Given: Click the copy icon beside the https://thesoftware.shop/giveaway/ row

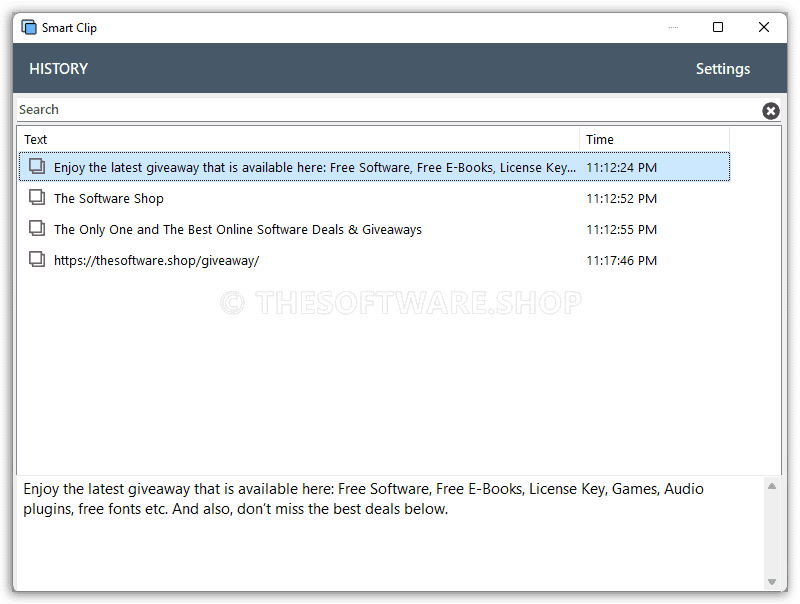Looking at the screenshot, I should coord(37,260).
